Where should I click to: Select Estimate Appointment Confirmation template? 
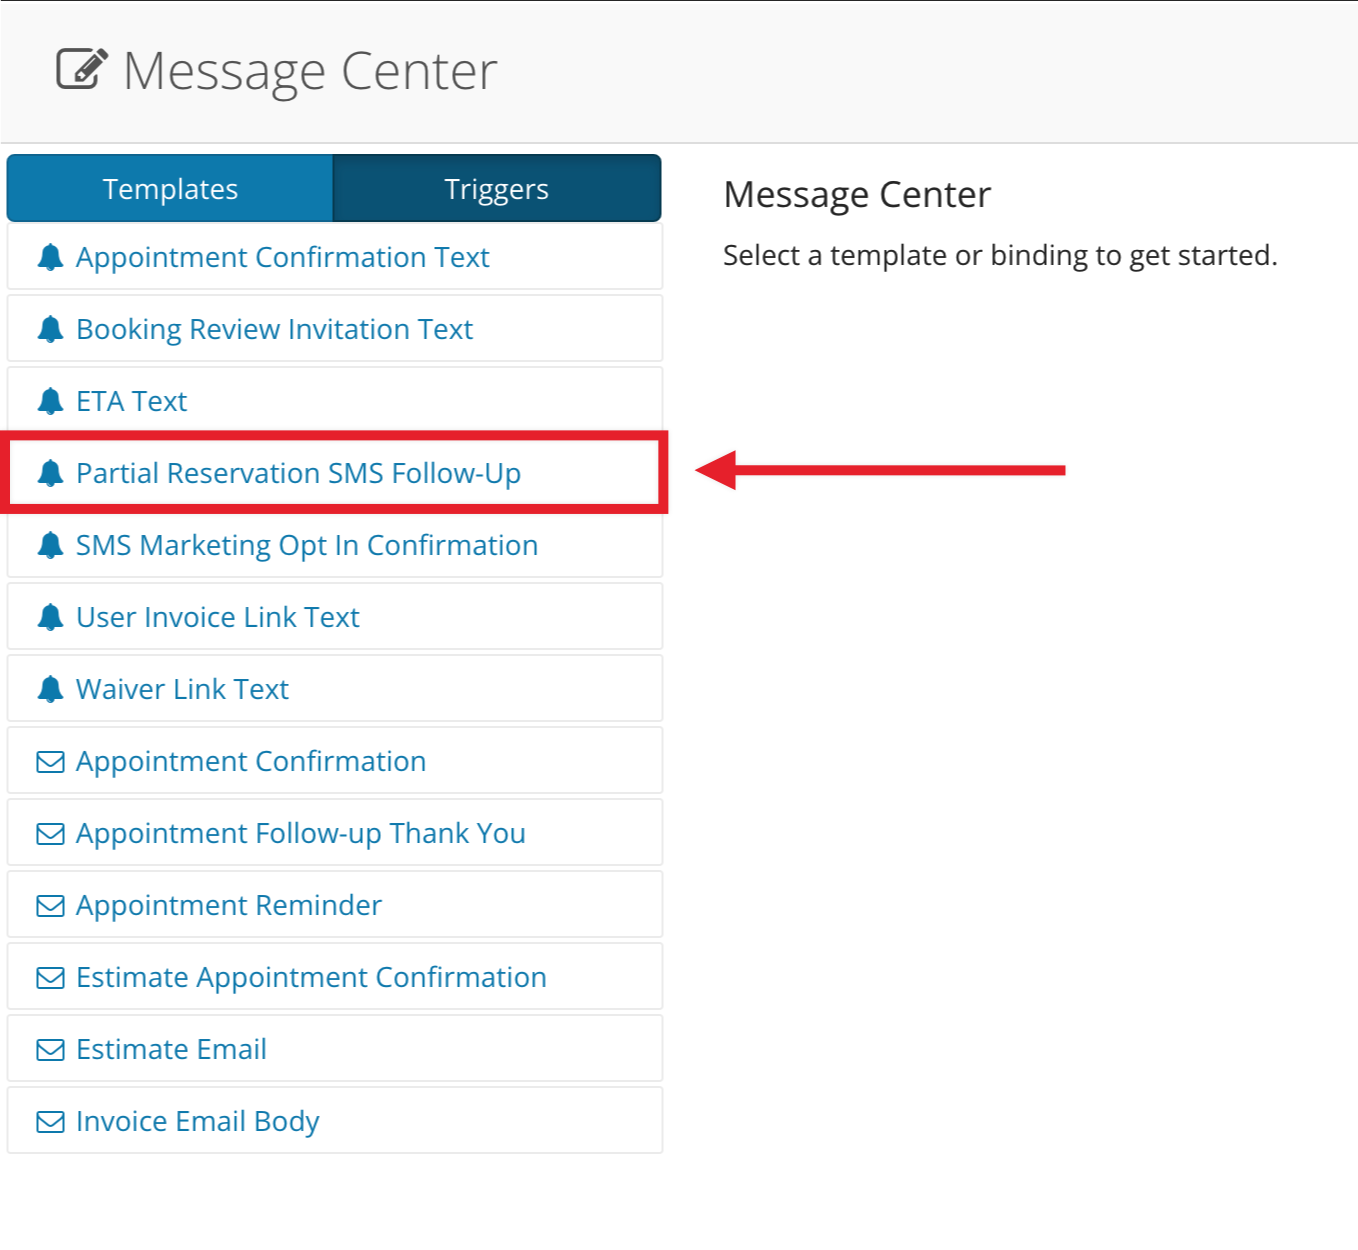click(335, 976)
